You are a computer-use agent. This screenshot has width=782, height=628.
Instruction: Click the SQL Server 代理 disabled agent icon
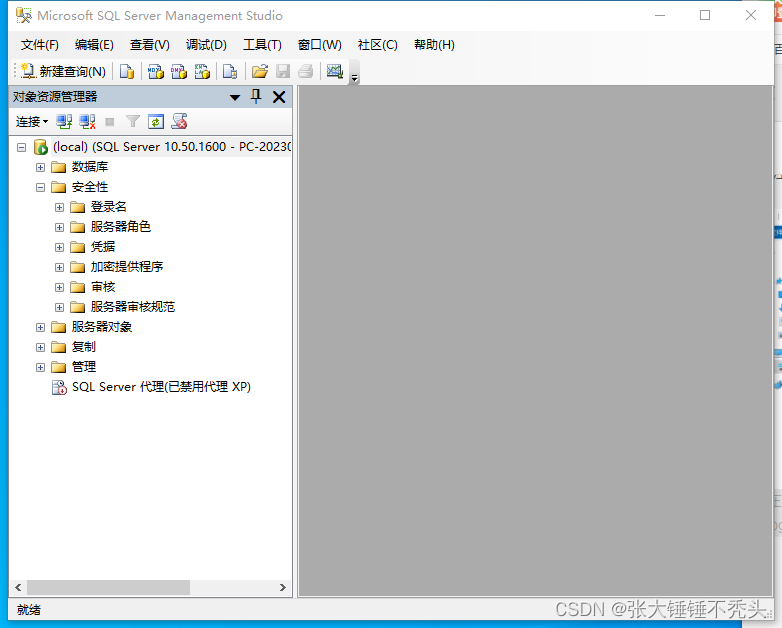coord(59,387)
